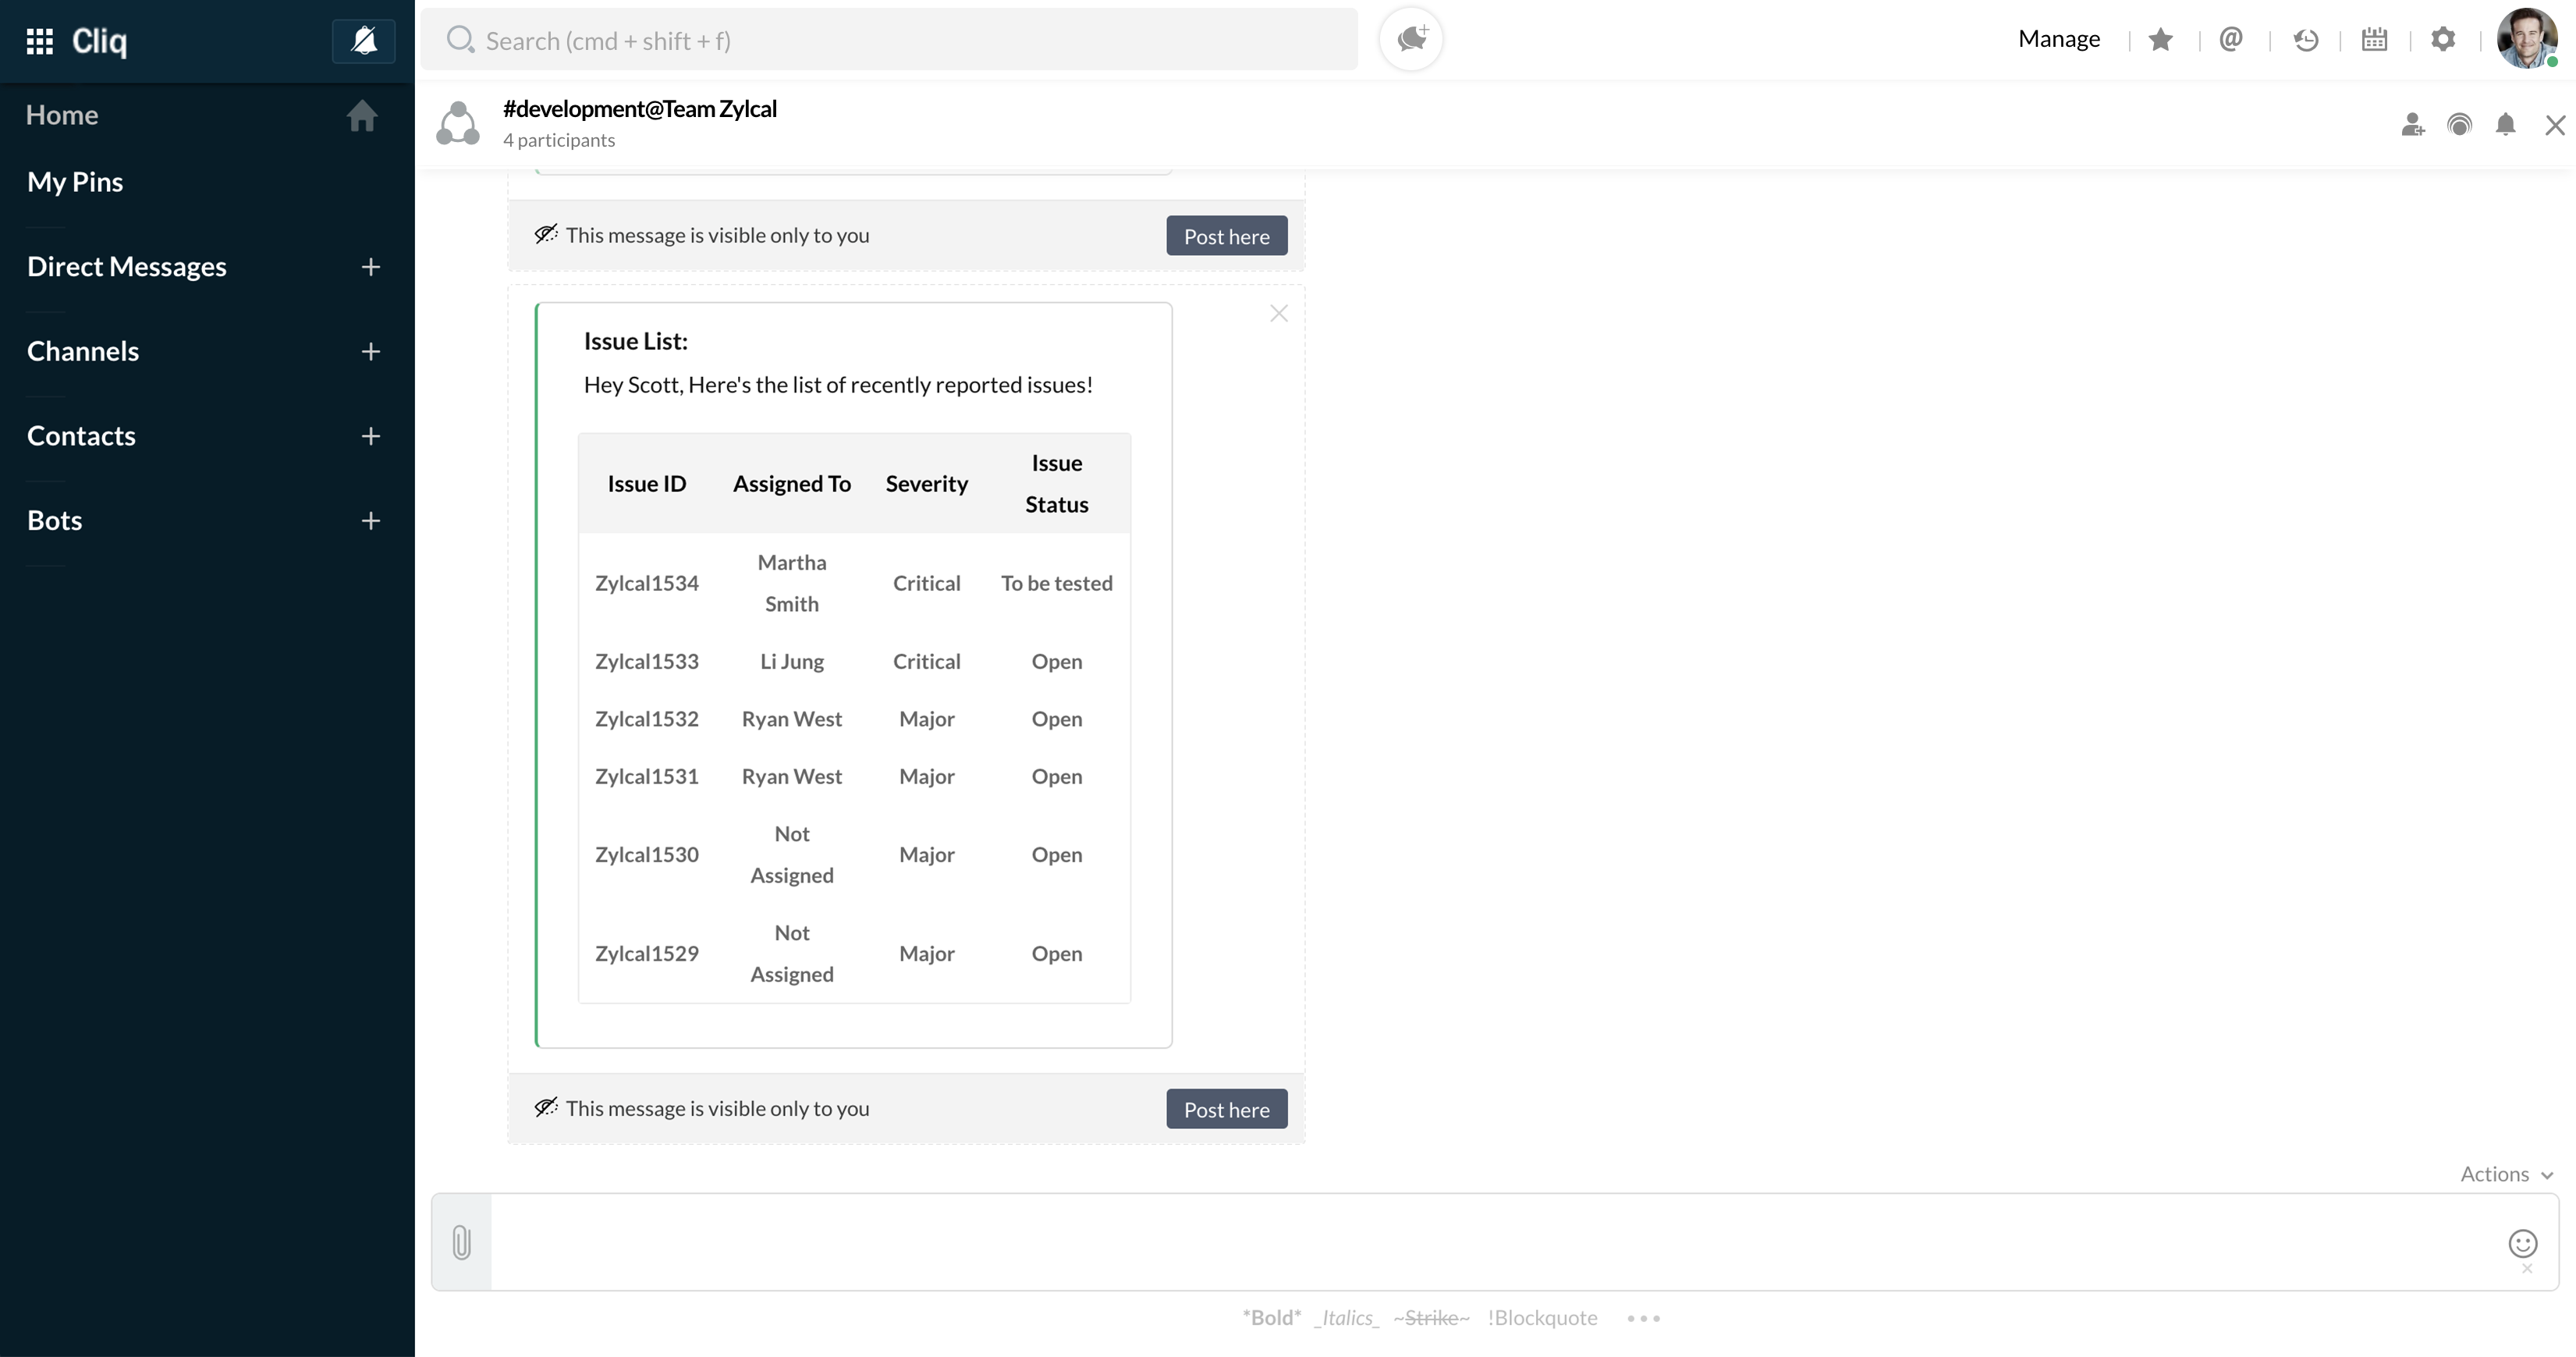
Task: Open the apps grid launcher icon
Action: pyautogui.click(x=40, y=41)
